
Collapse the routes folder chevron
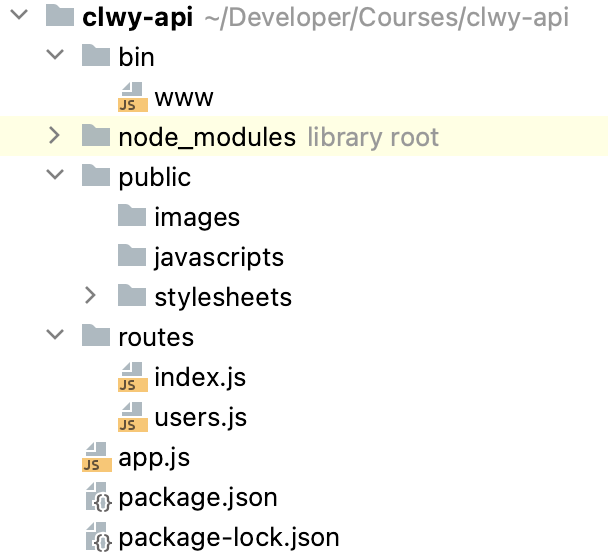click(x=55, y=335)
